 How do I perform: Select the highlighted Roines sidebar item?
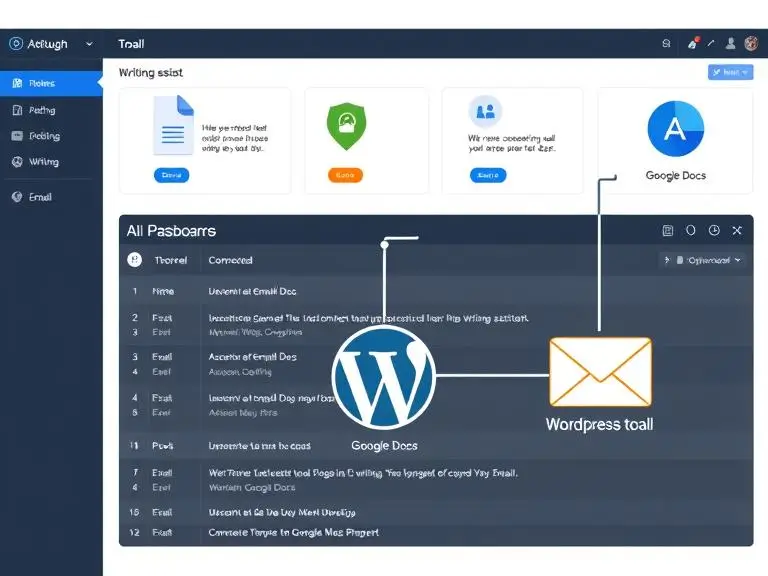51,83
